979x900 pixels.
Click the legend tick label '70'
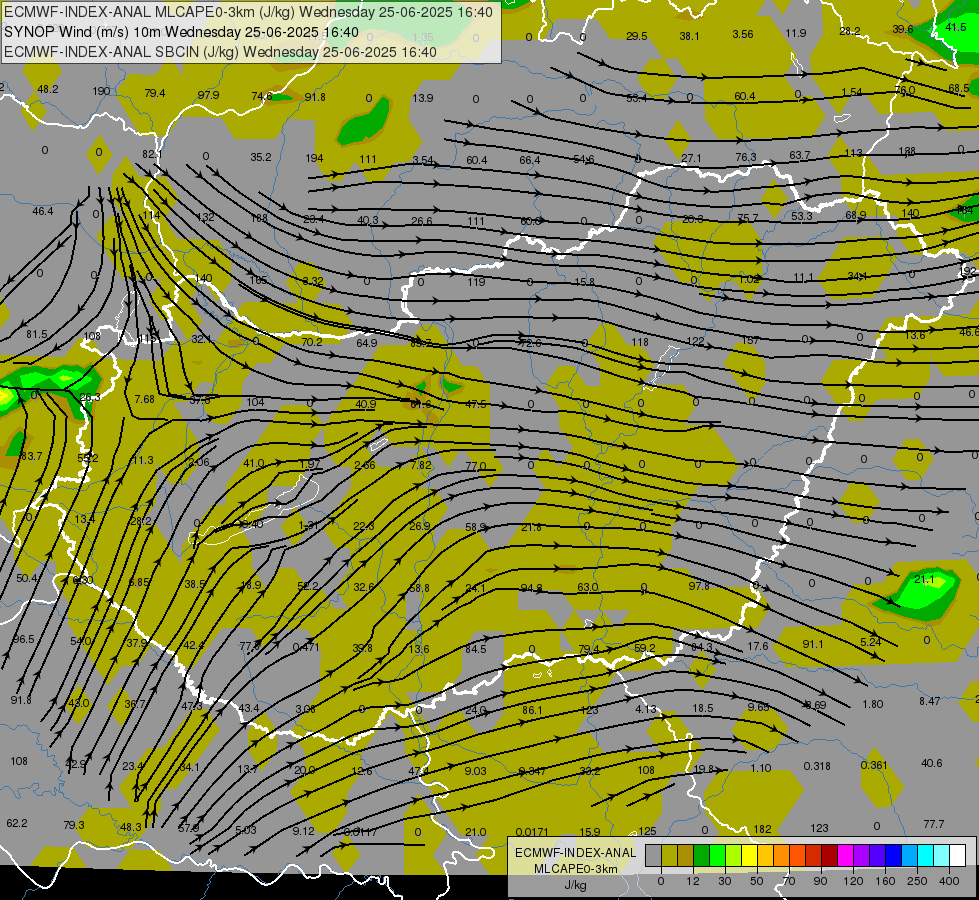tap(789, 881)
